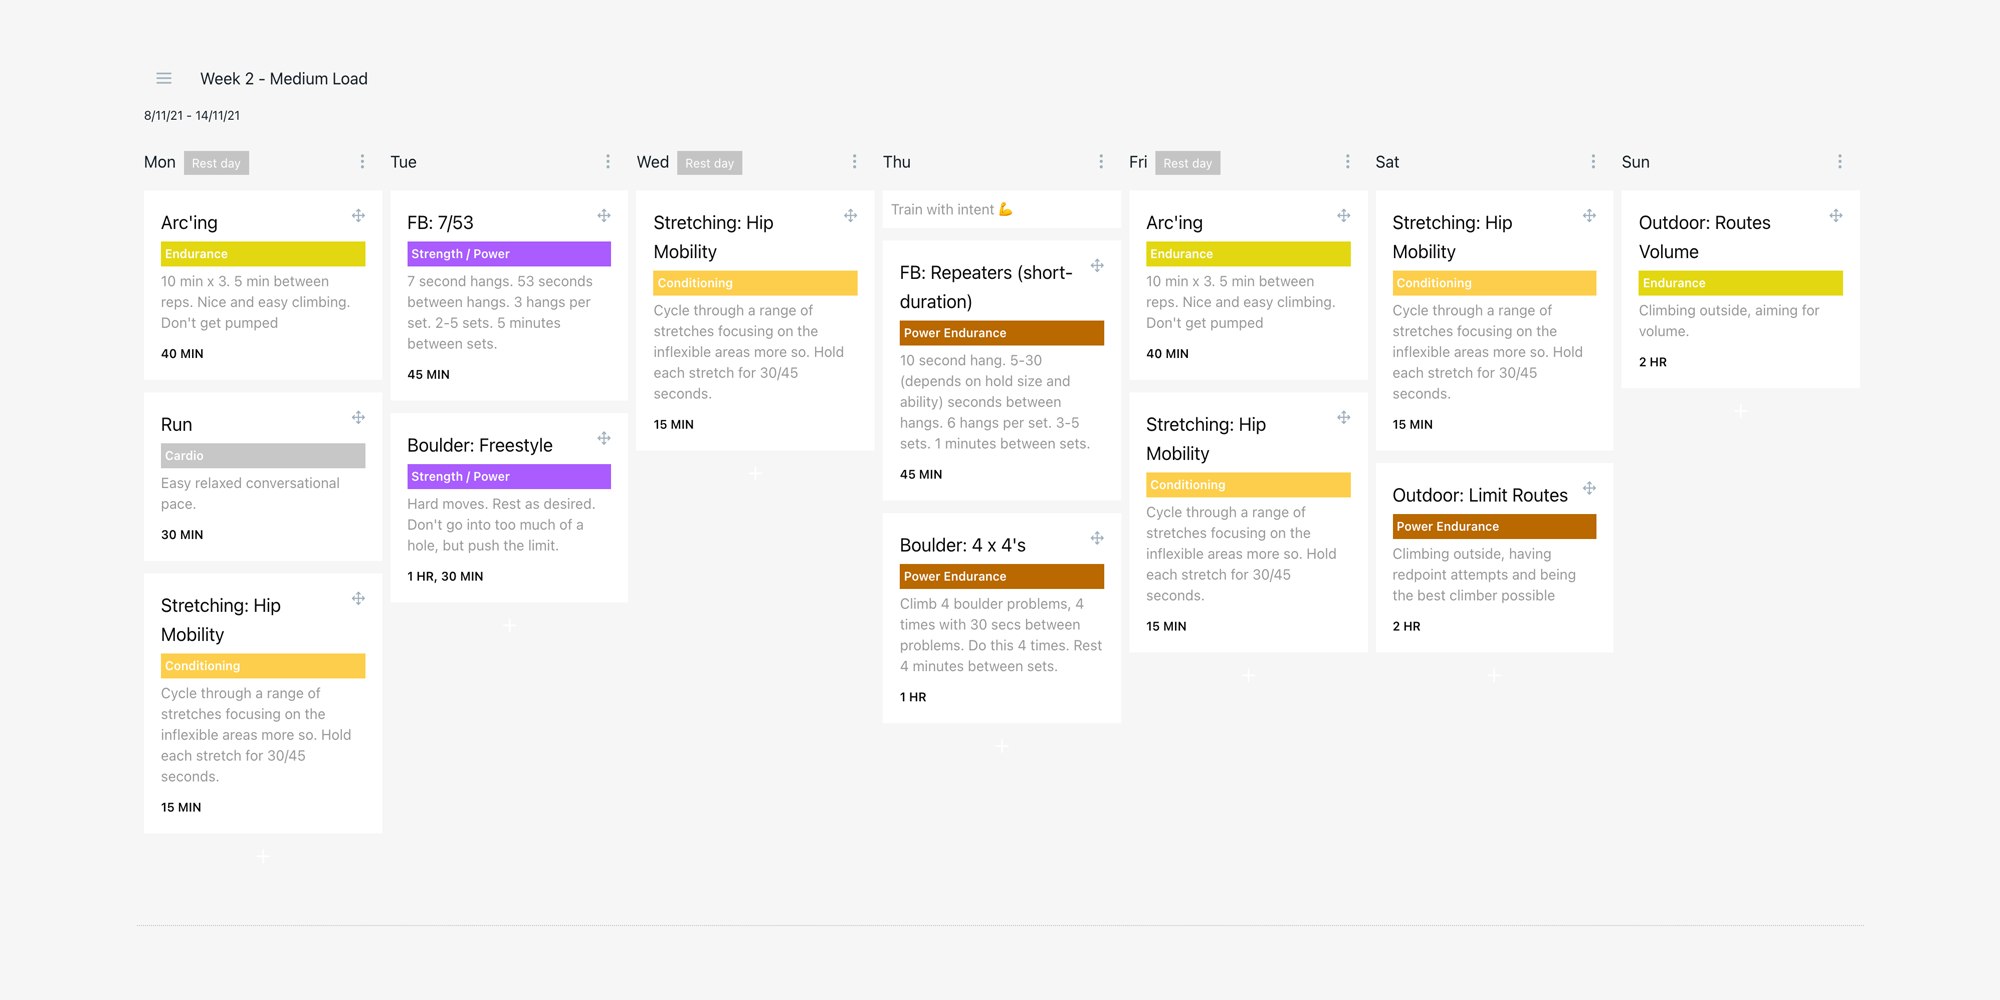Open Saturday column three-dot menu

pos(1593,162)
